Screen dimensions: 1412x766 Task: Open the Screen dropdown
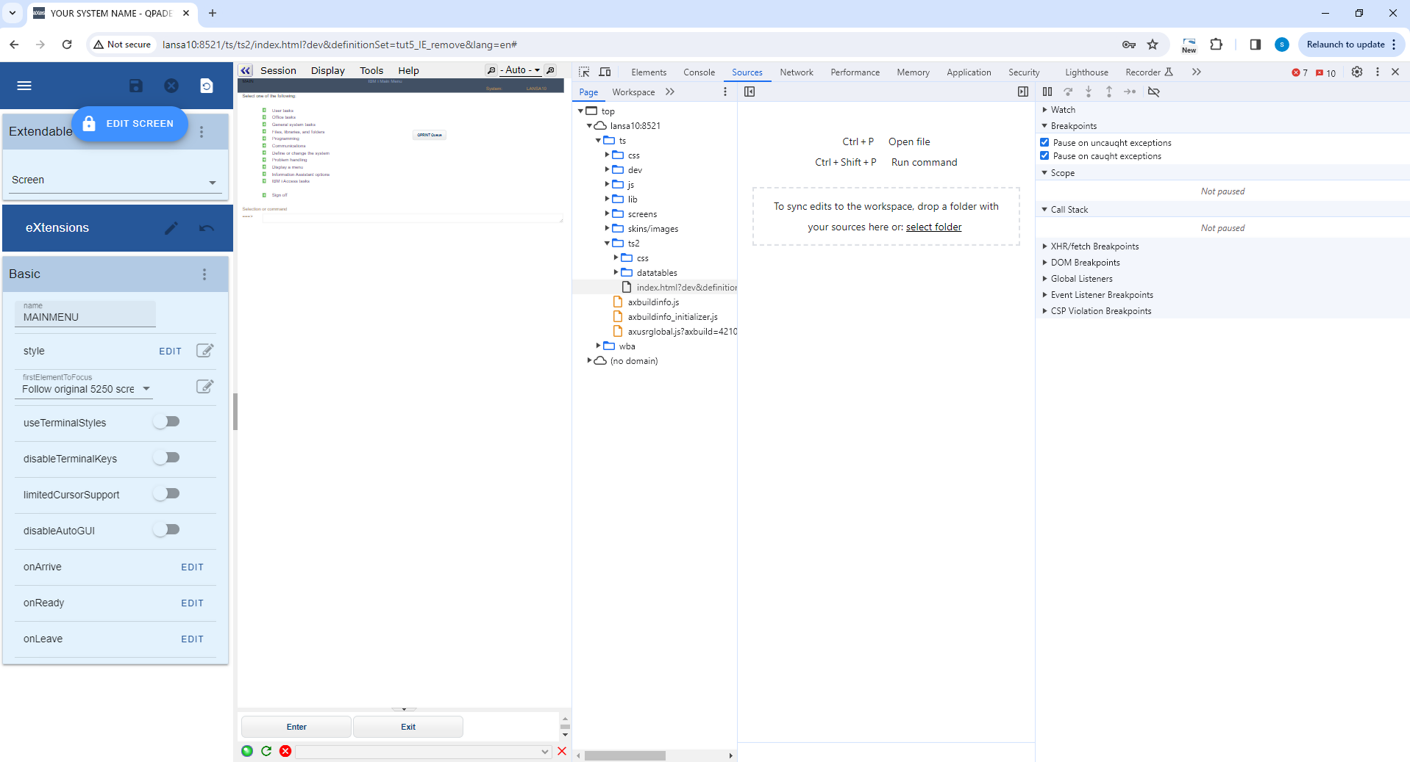coord(114,181)
